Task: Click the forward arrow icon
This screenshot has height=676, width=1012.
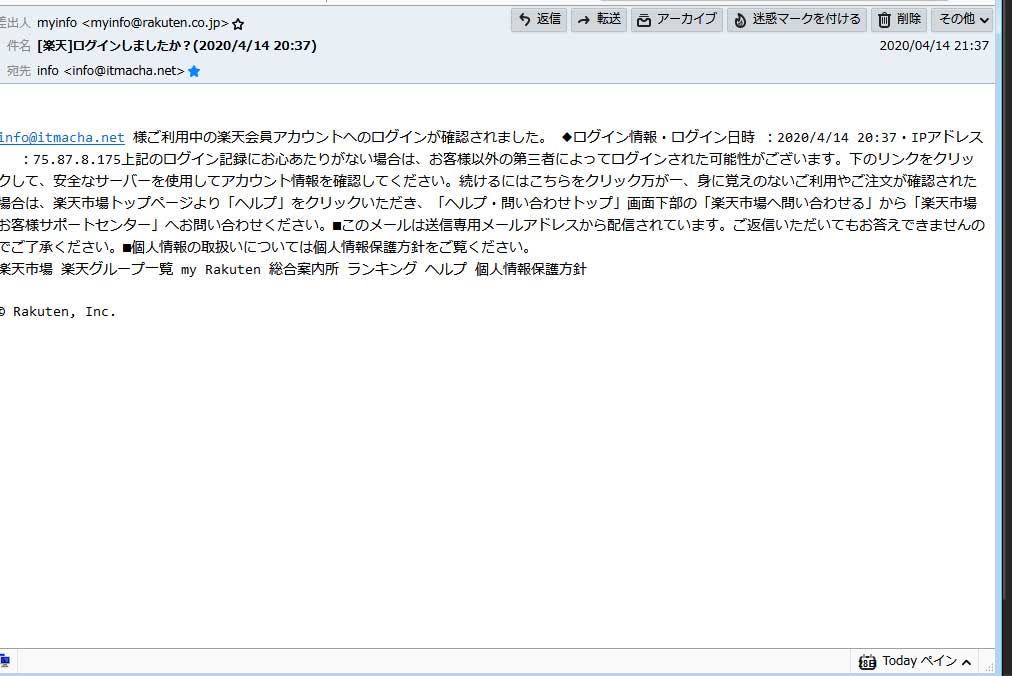Action: point(584,20)
